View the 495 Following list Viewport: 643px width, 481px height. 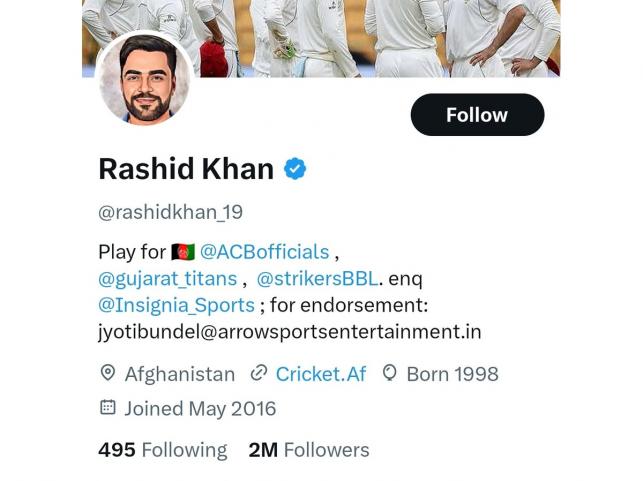coord(162,450)
